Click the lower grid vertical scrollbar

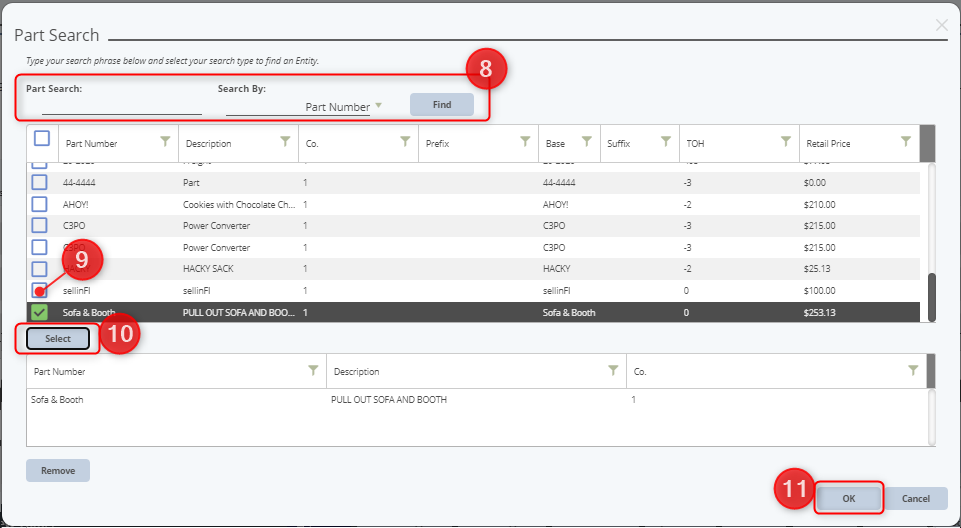click(x=932, y=417)
